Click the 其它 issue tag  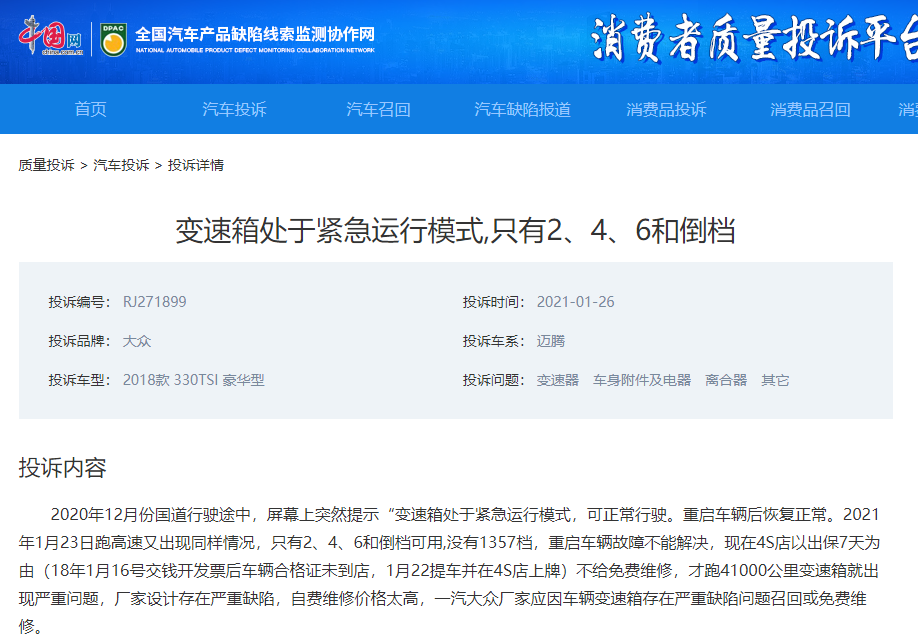pyautogui.click(x=775, y=380)
